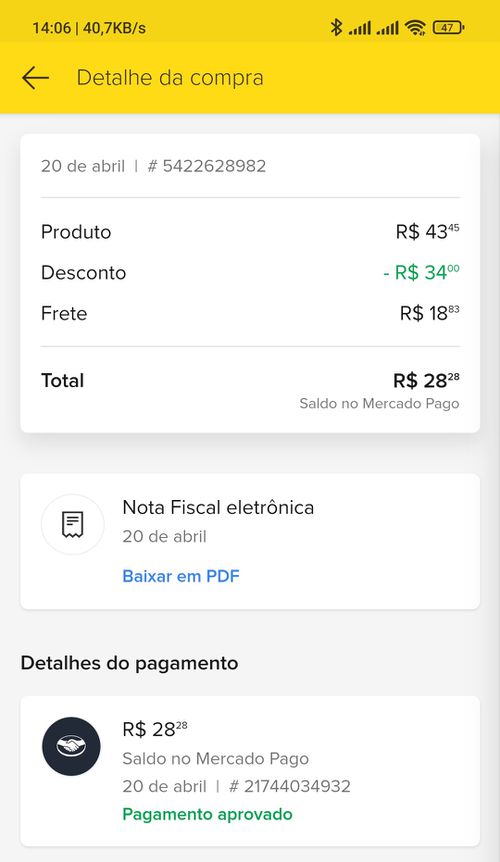Viewport: 500px width, 862px height.
Task: Tap the green Desconto value
Action: (421, 272)
